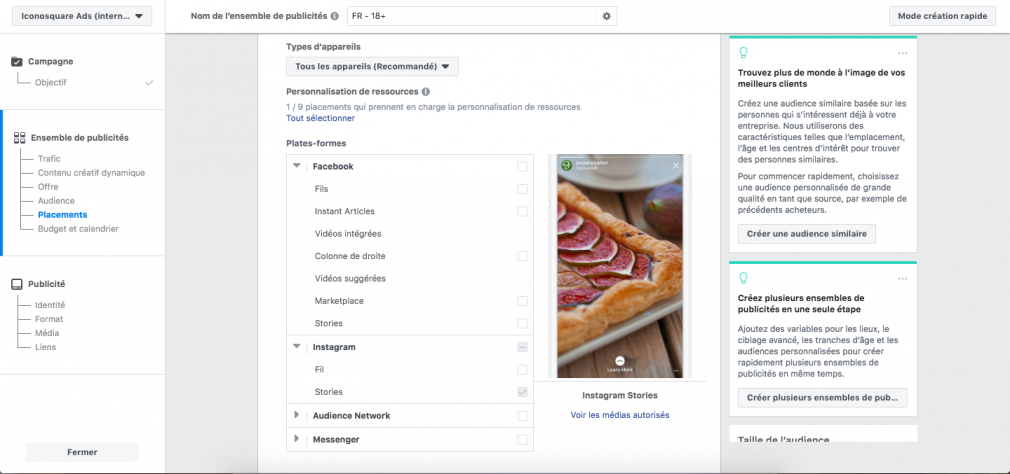Open Contenu créatif dynamique section
The height and width of the screenshot is (474, 1010).
(x=91, y=173)
